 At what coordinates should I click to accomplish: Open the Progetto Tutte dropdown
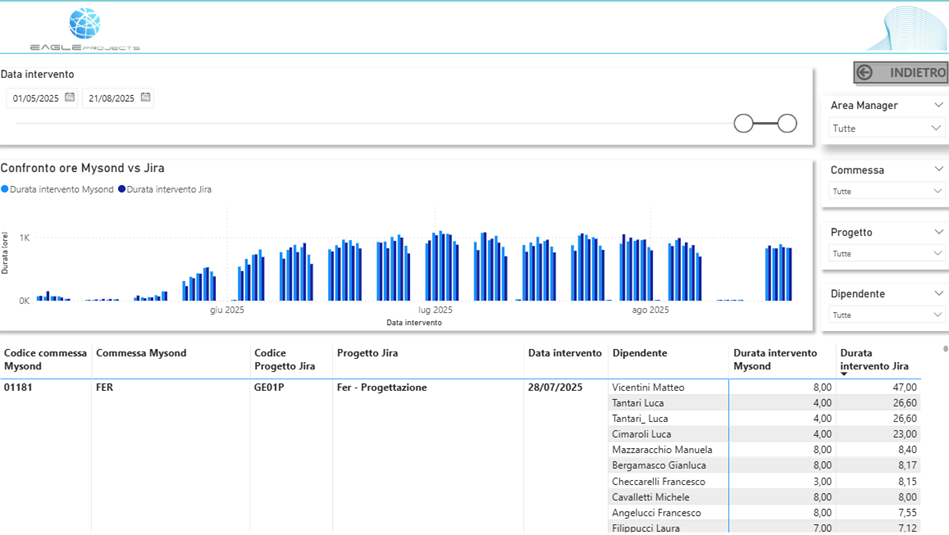(886, 253)
